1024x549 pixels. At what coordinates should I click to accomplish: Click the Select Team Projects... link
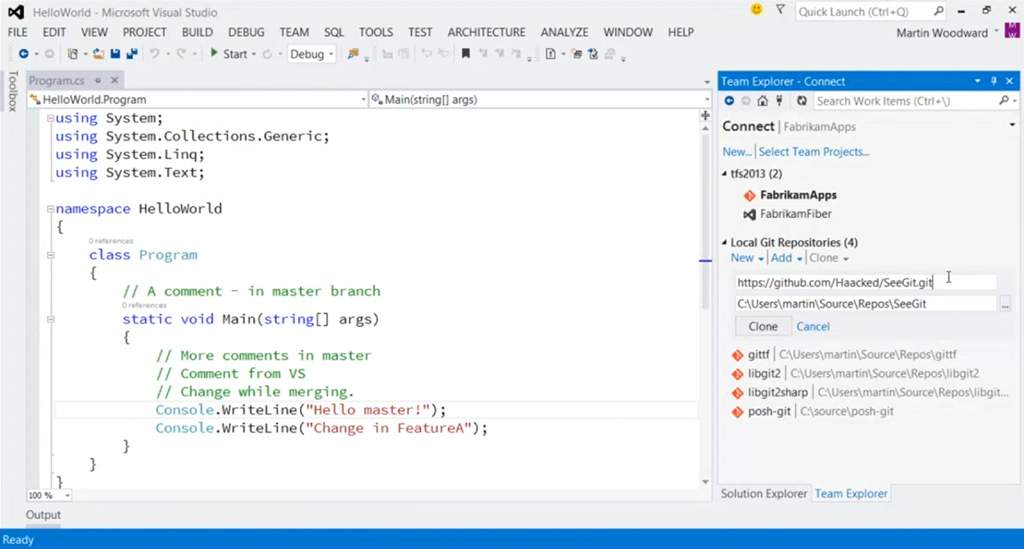click(814, 151)
